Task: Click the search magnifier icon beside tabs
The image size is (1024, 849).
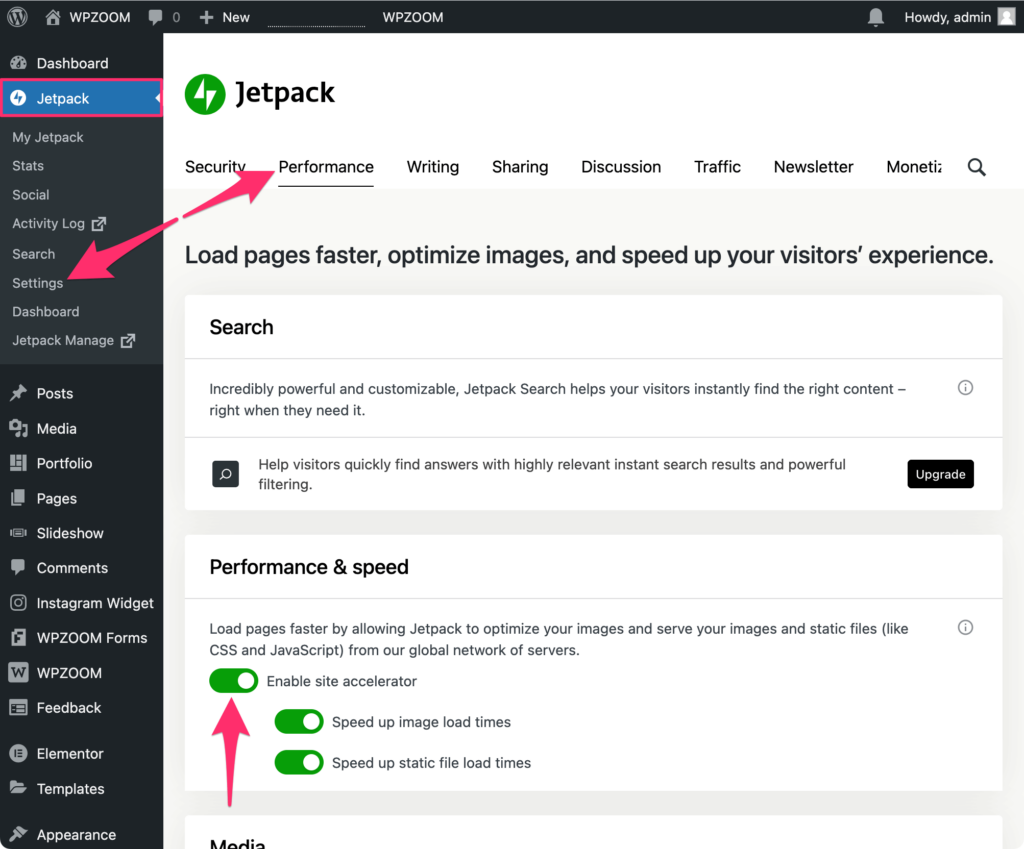Action: 977,167
